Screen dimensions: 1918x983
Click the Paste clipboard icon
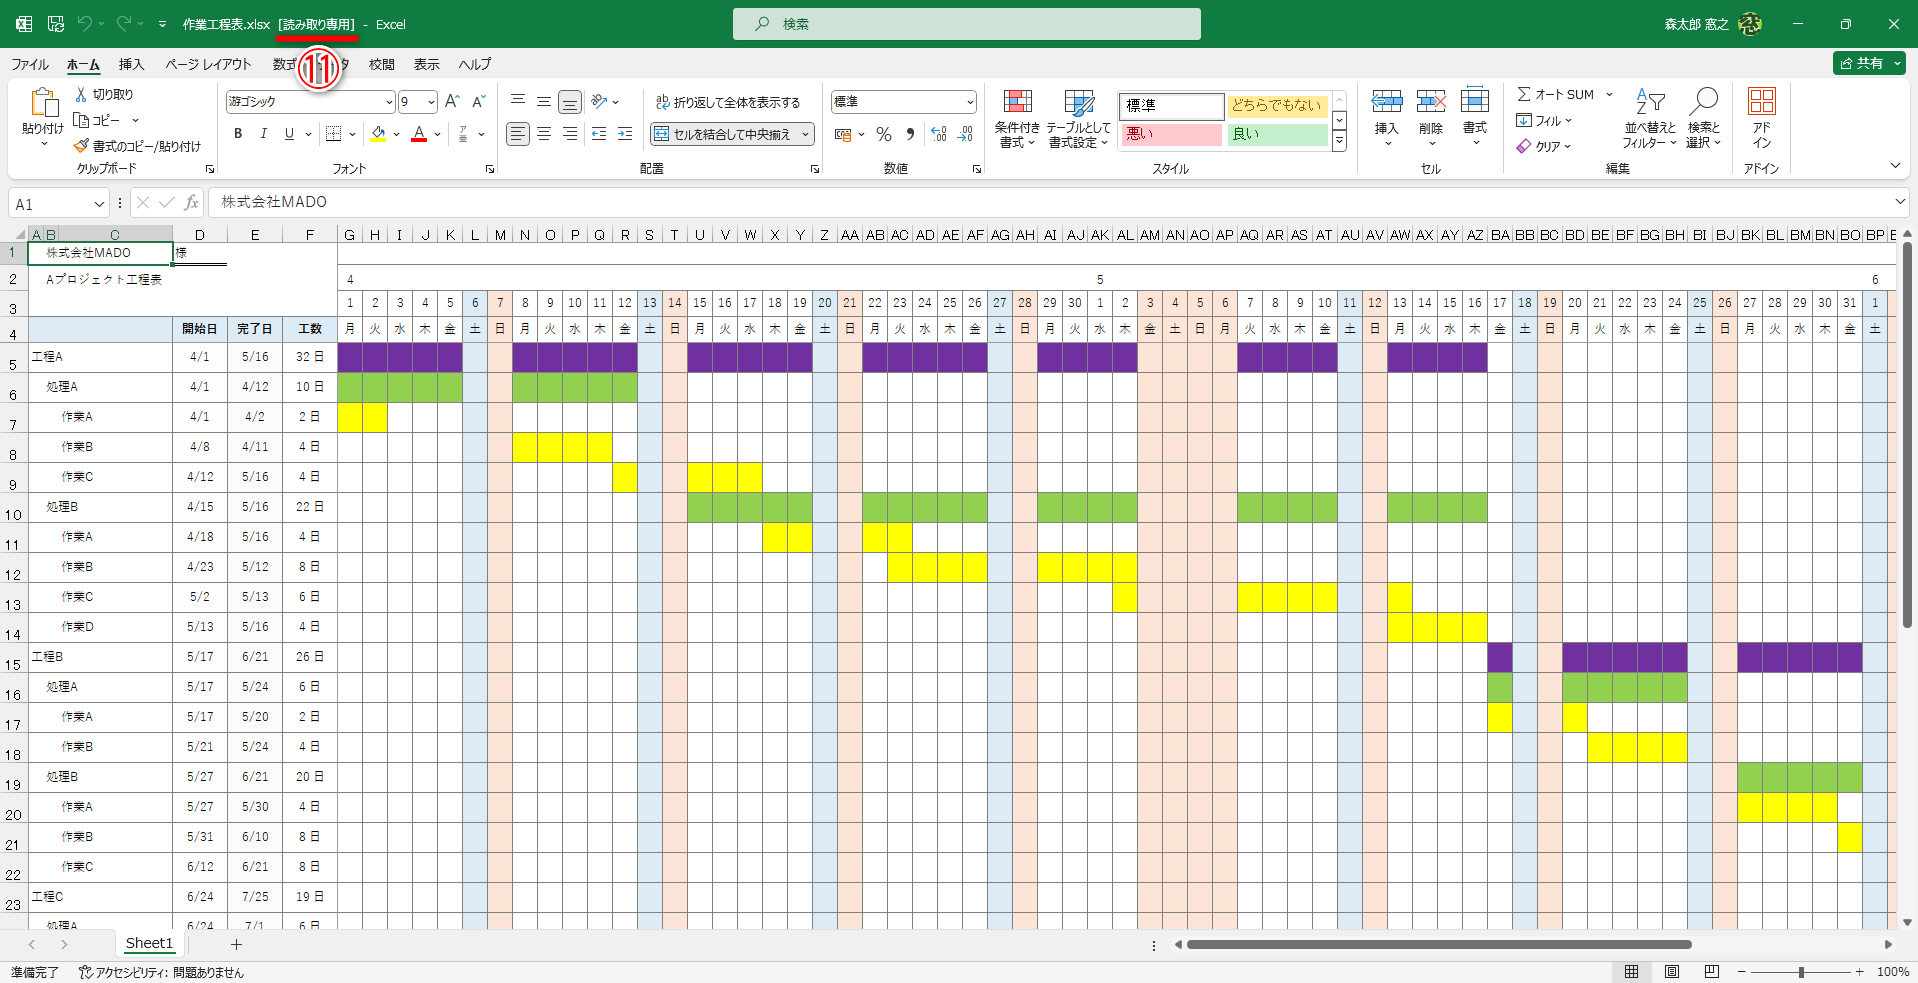(43, 102)
